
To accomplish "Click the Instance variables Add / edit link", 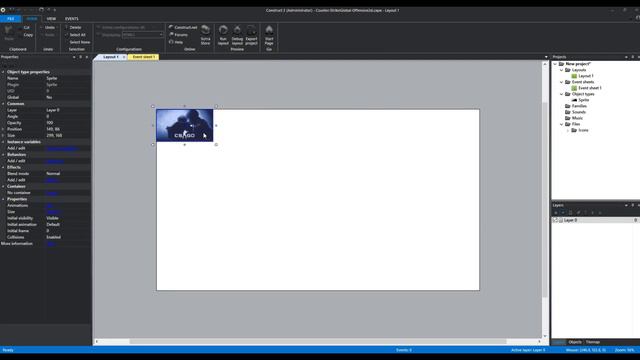I will [x=62, y=148].
